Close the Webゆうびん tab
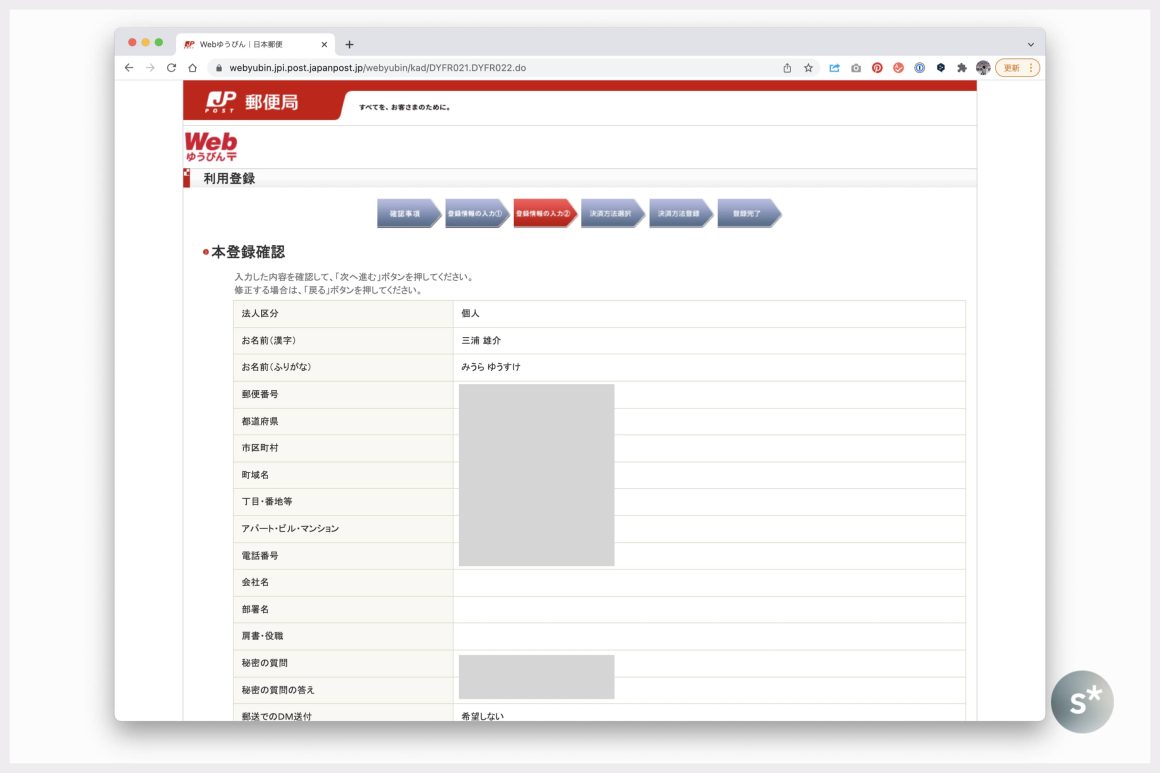 point(324,44)
